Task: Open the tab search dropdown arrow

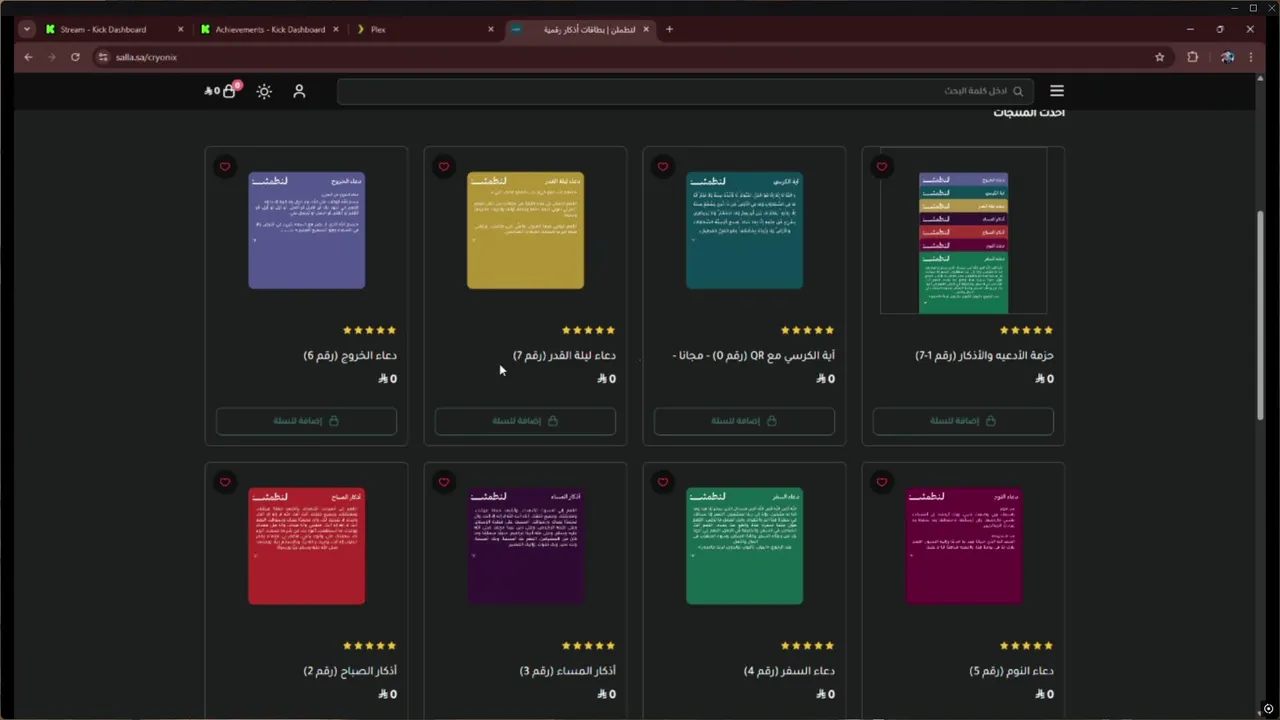Action: tap(26, 29)
